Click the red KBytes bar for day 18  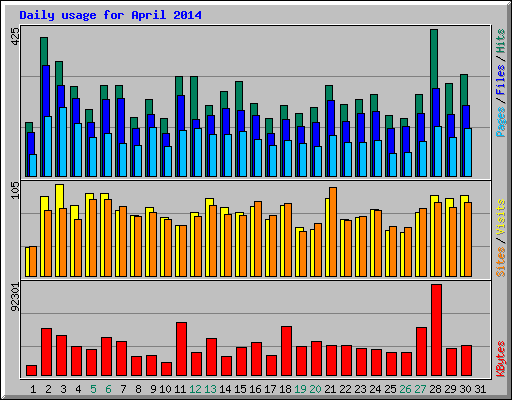tap(286, 351)
